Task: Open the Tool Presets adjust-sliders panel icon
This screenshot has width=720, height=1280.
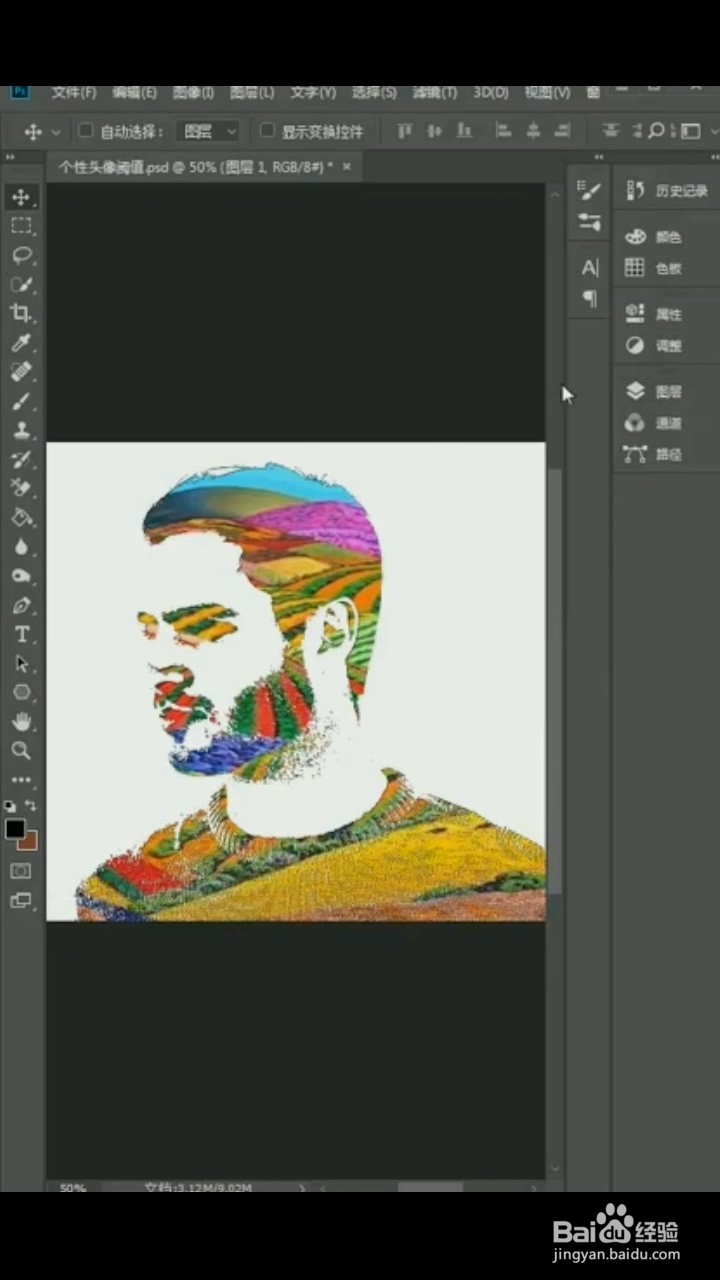Action: click(590, 222)
